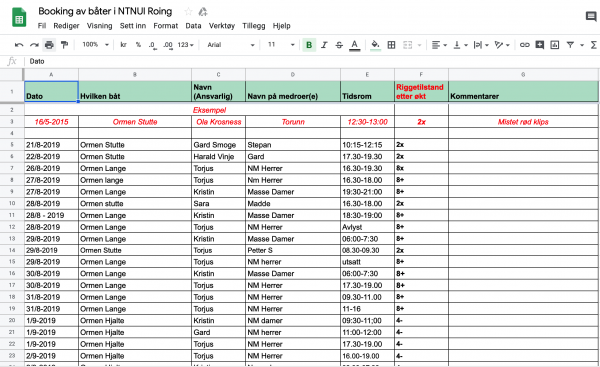Open filter views dropdown arrow
The height and width of the screenshot is (367, 600).
coord(582,45)
